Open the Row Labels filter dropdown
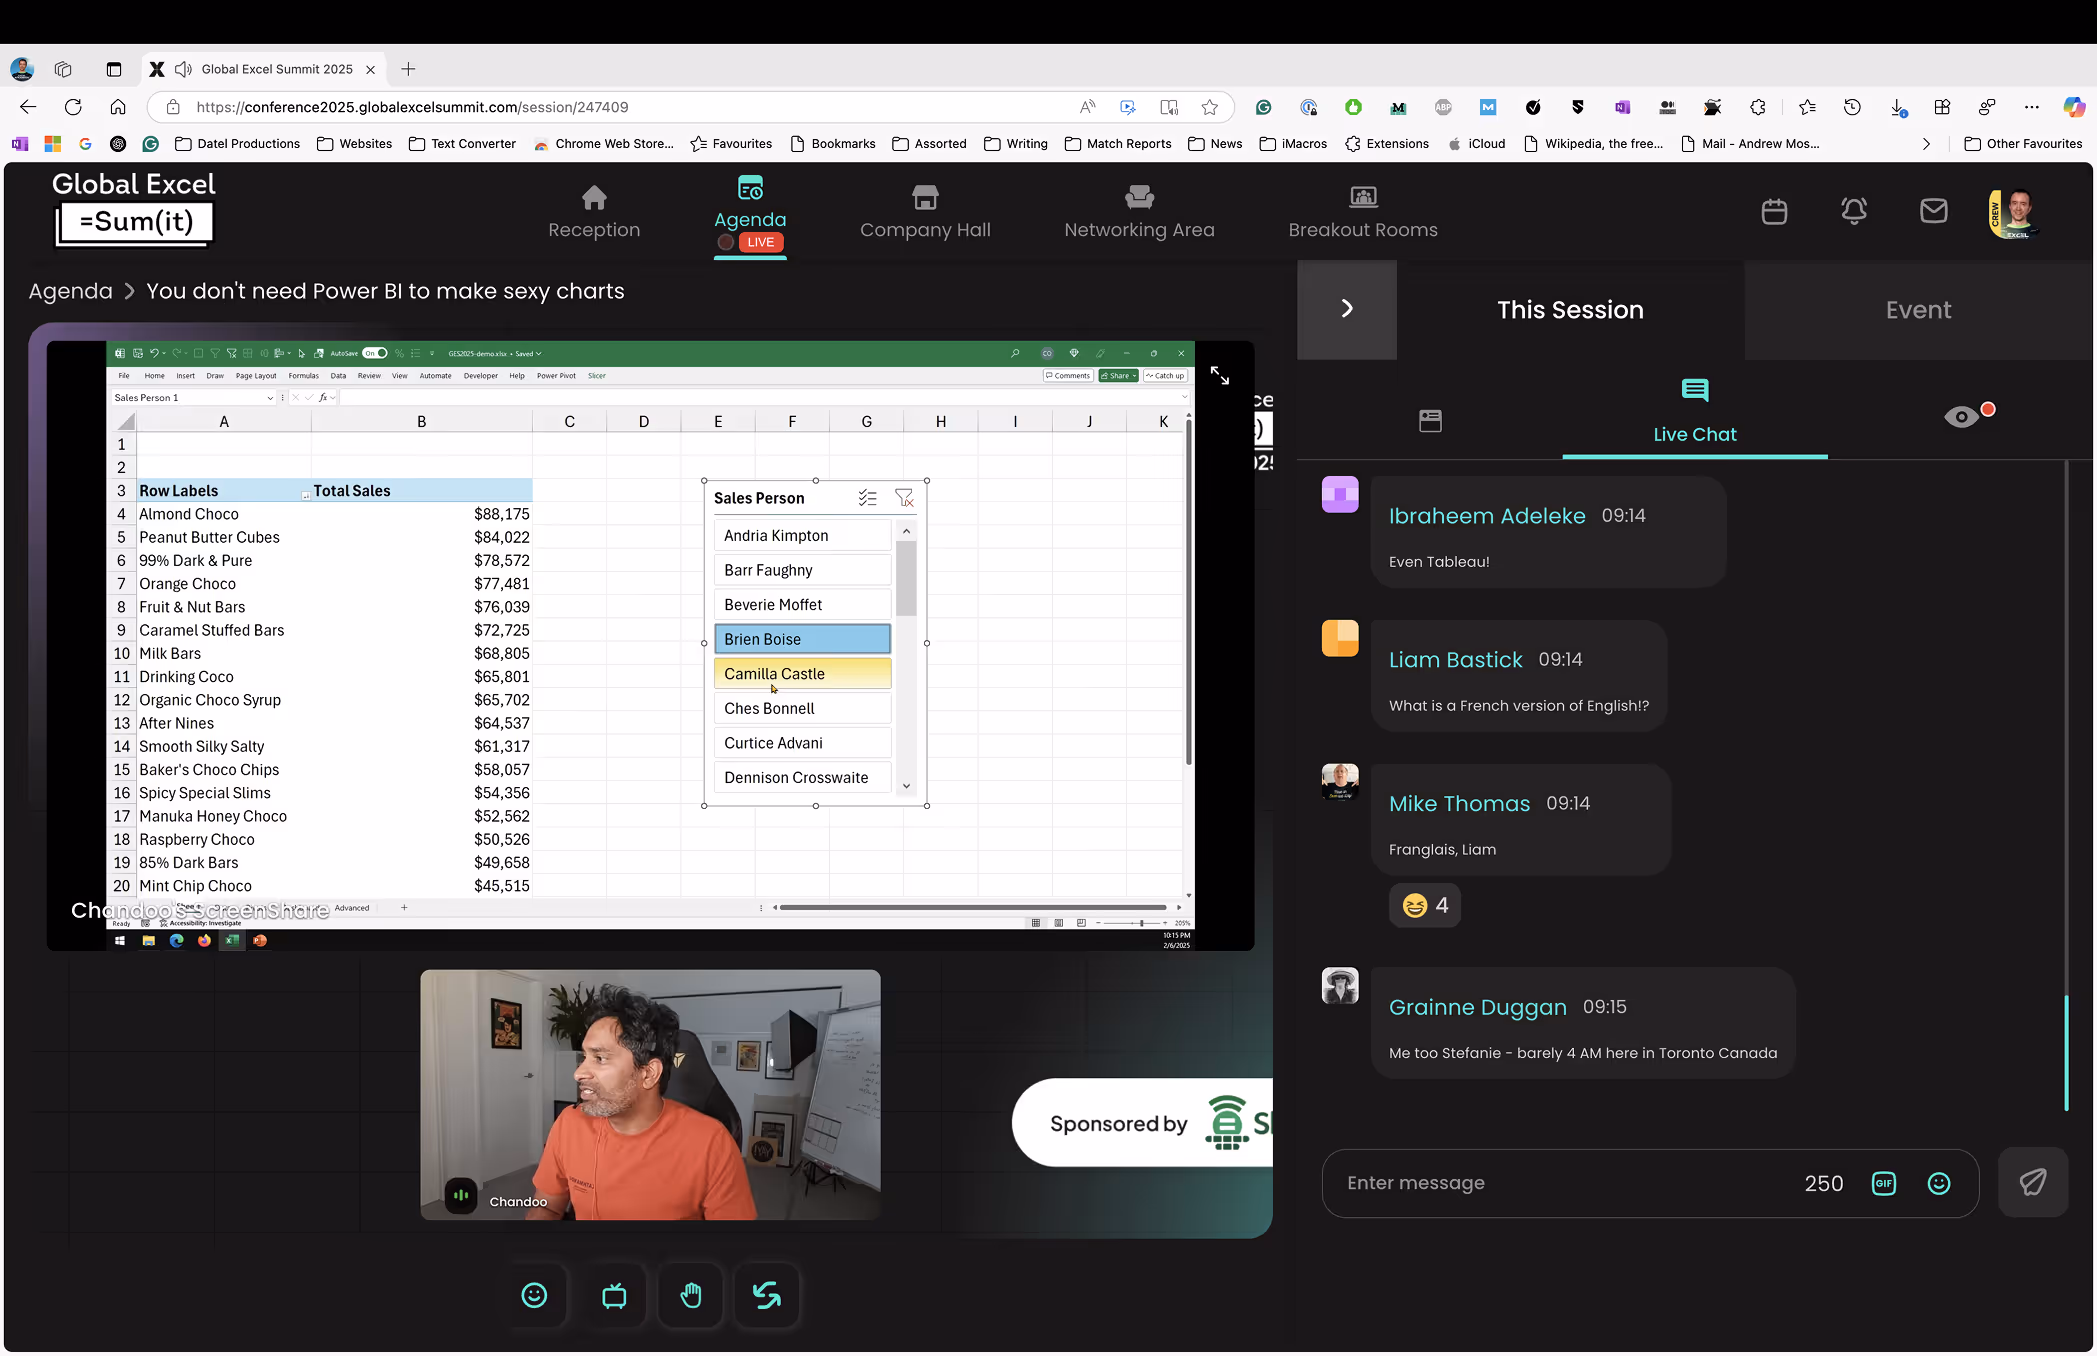 (x=305, y=494)
